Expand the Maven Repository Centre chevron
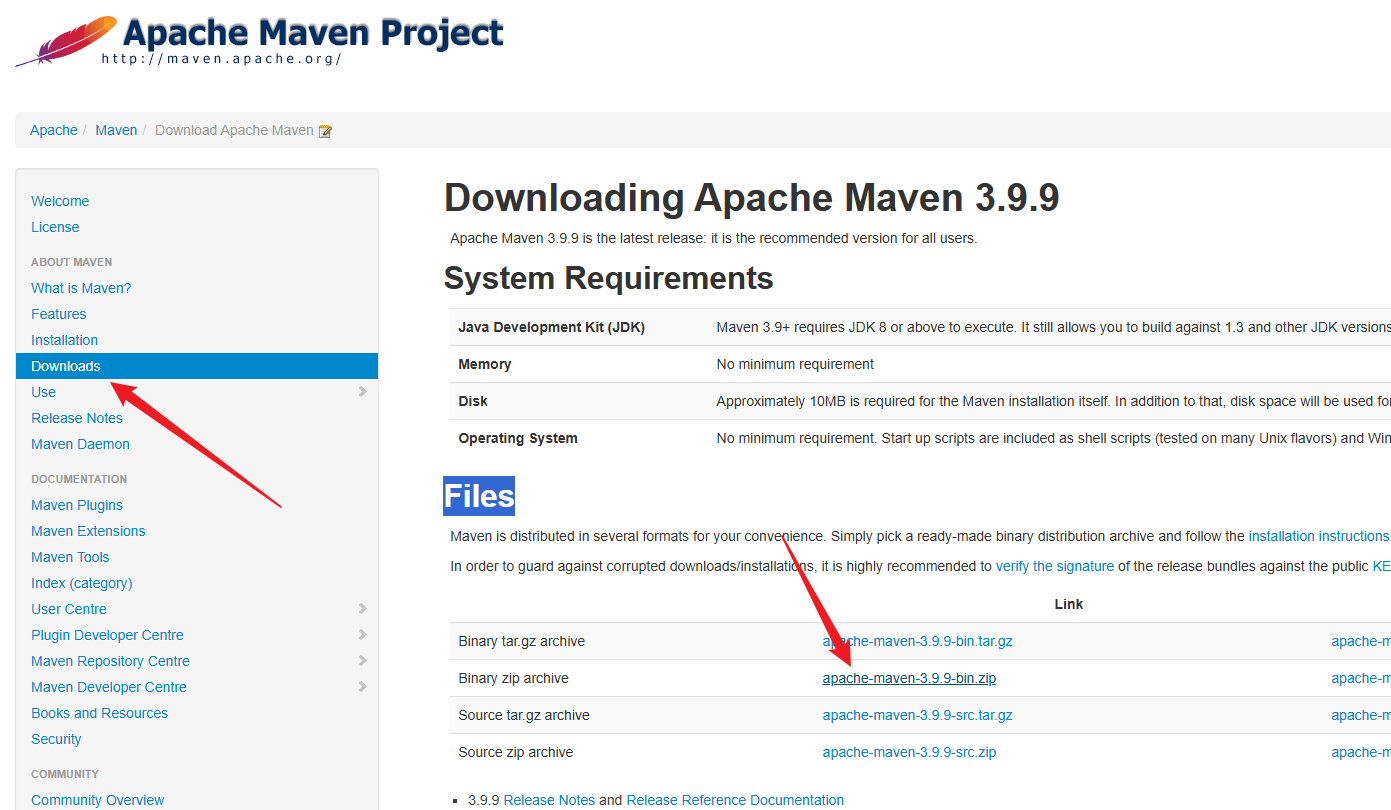 362,660
